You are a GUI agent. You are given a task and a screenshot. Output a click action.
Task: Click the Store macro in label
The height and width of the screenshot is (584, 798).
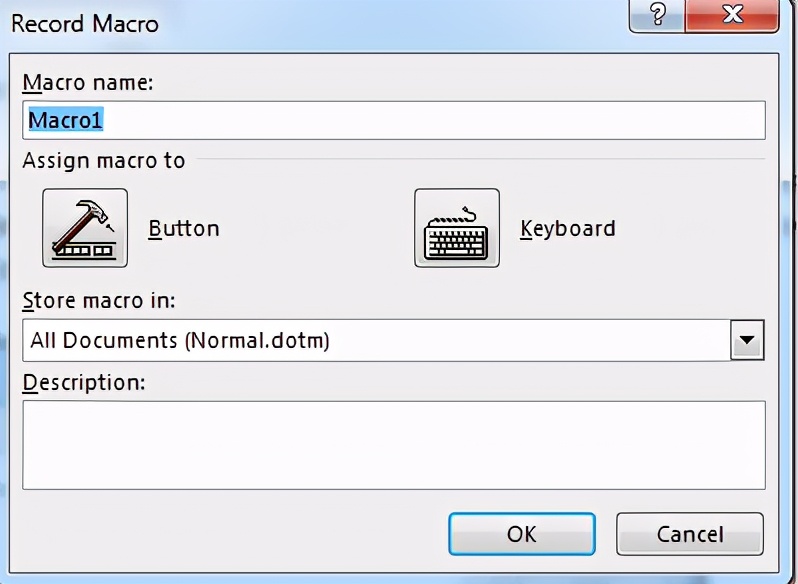[x=99, y=301]
